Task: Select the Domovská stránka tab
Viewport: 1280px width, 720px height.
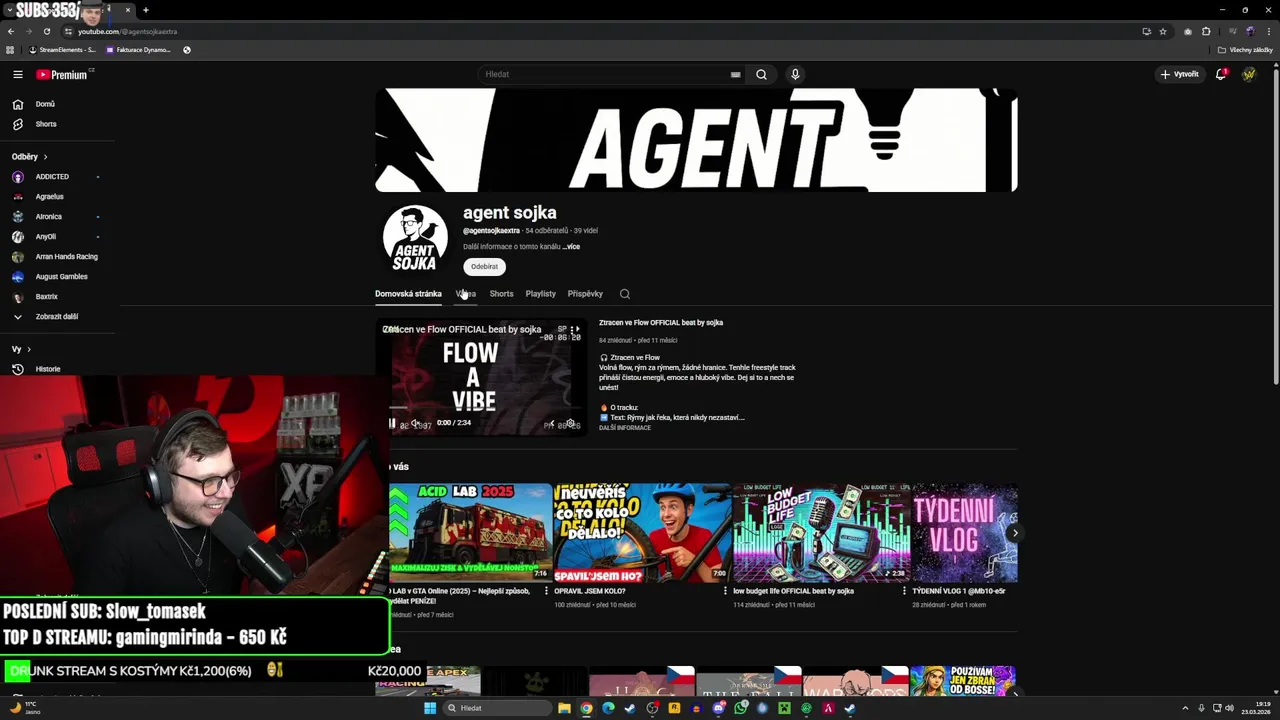Action: click(408, 294)
